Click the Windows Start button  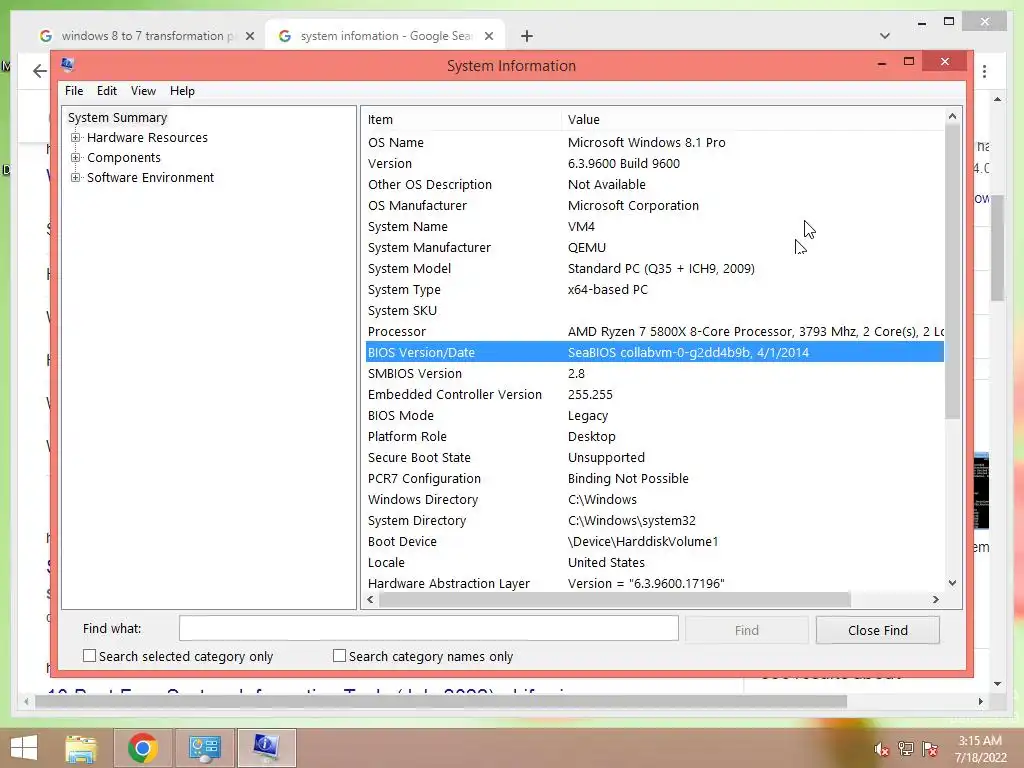tap(24, 748)
